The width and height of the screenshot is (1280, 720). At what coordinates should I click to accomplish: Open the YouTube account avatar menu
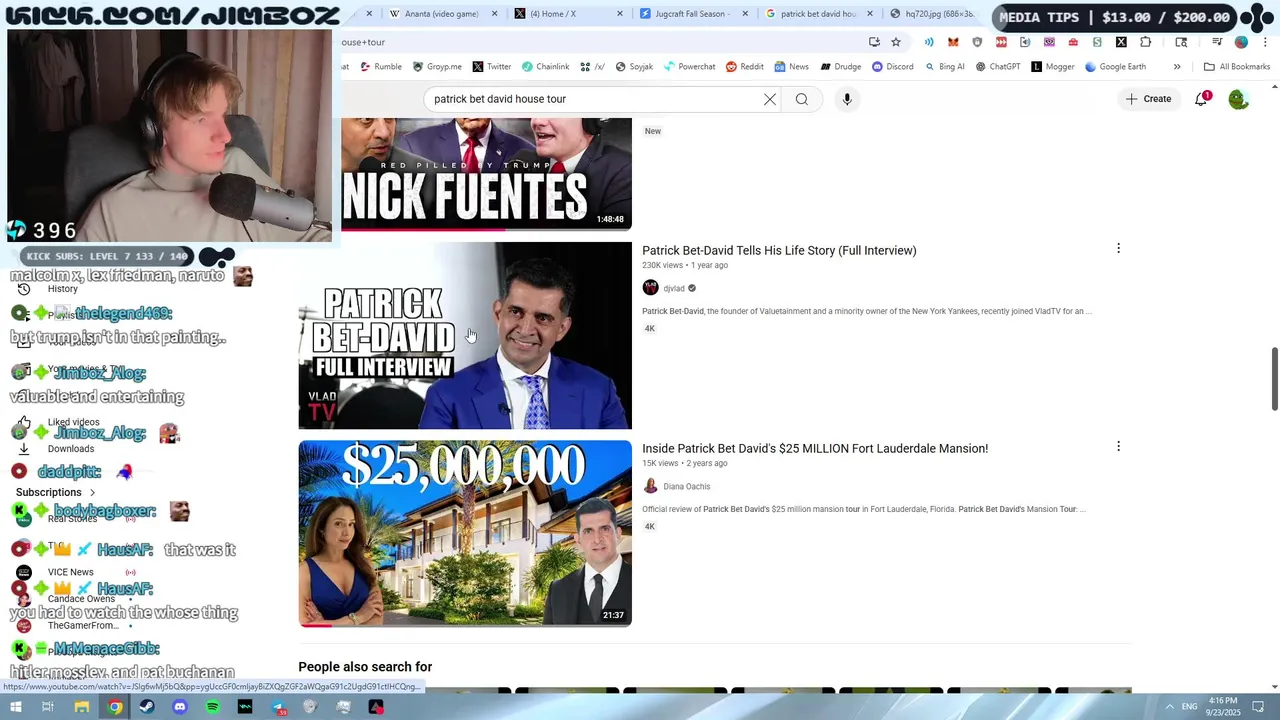[1238, 99]
